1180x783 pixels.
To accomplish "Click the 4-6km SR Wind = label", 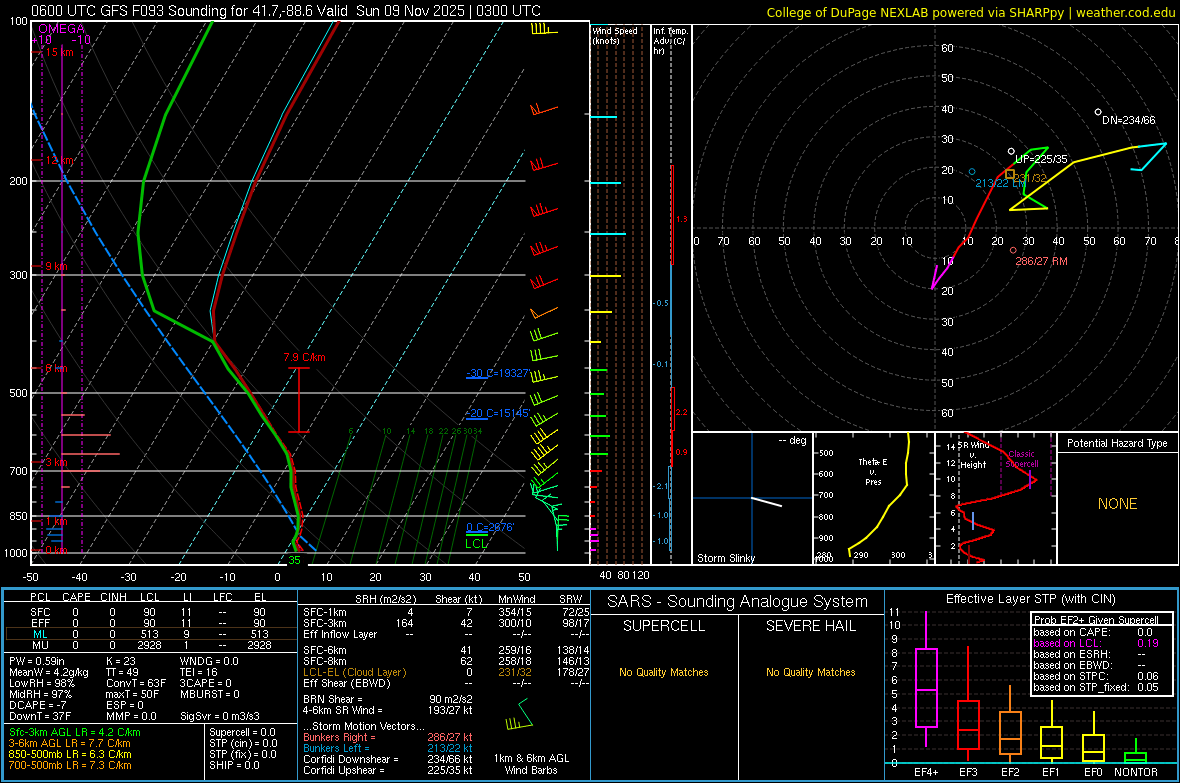I will point(343,710).
